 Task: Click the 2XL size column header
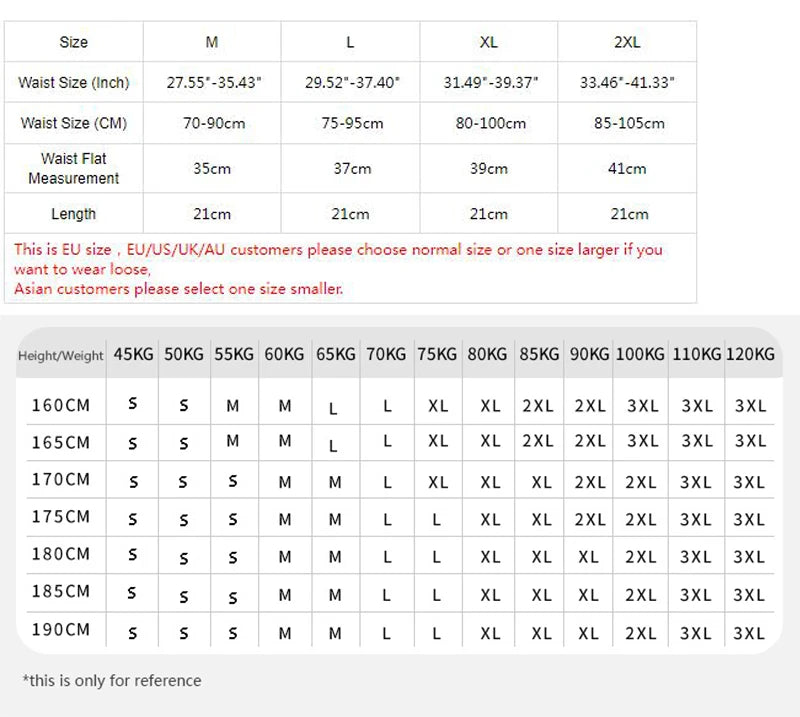point(627,43)
